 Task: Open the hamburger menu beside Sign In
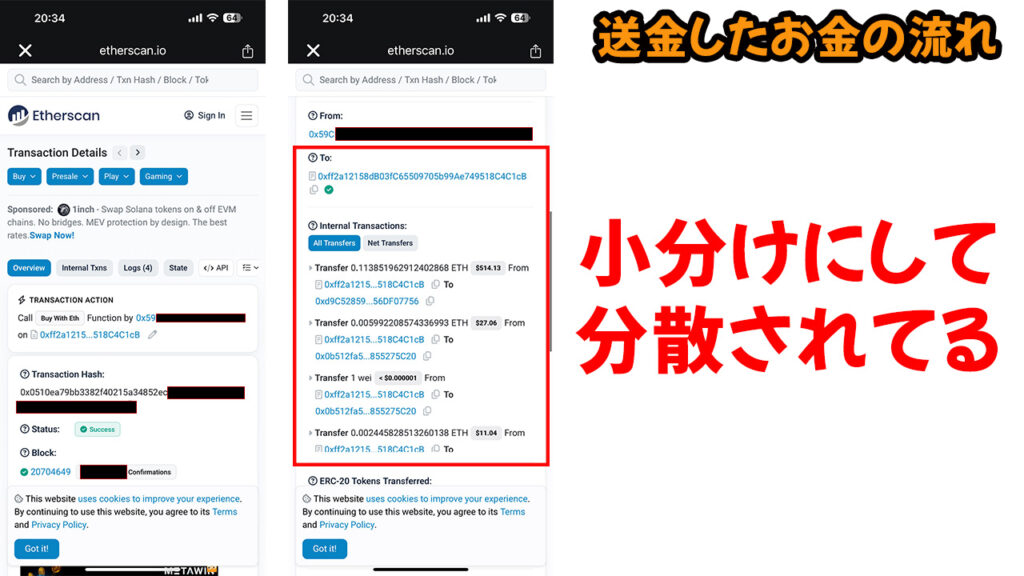246,116
